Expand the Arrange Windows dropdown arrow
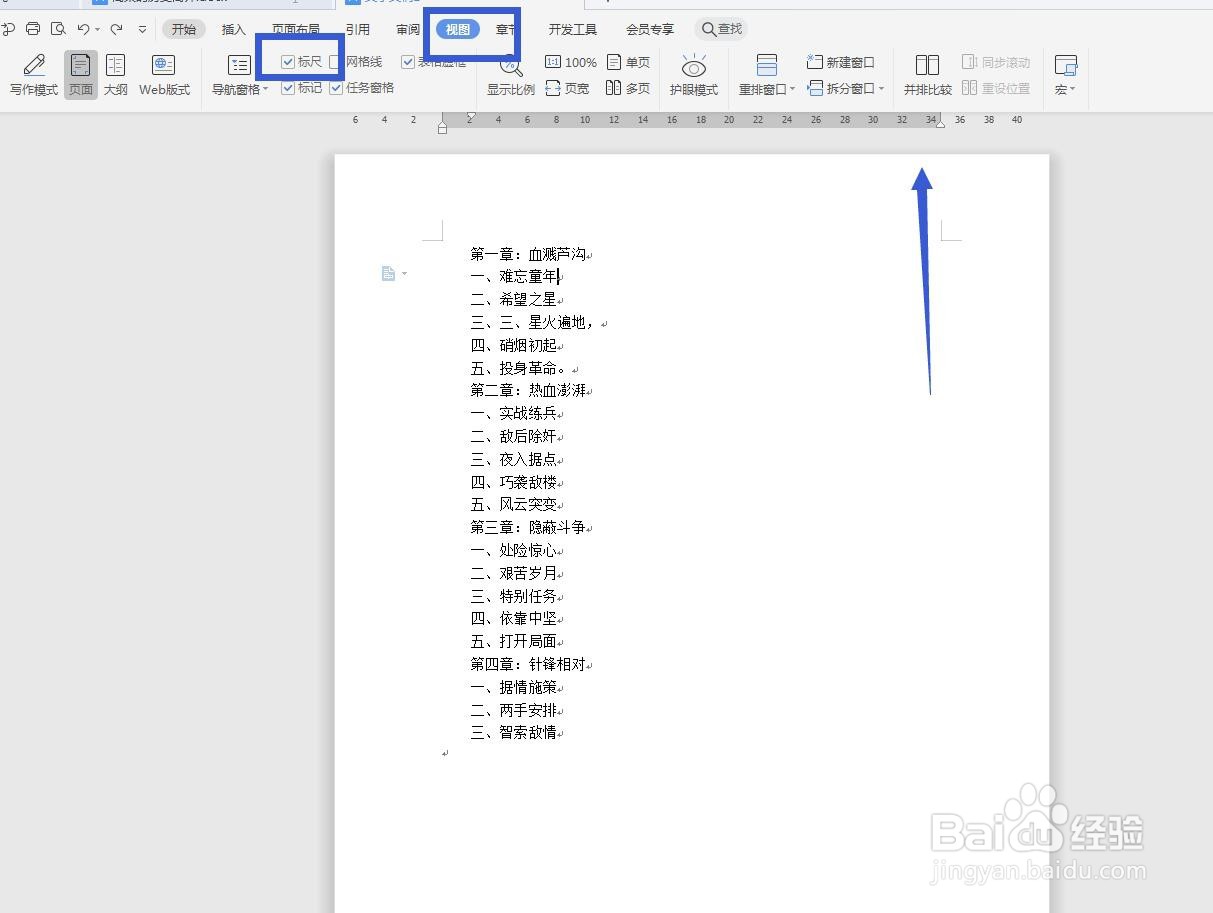1213x913 pixels. (793, 89)
